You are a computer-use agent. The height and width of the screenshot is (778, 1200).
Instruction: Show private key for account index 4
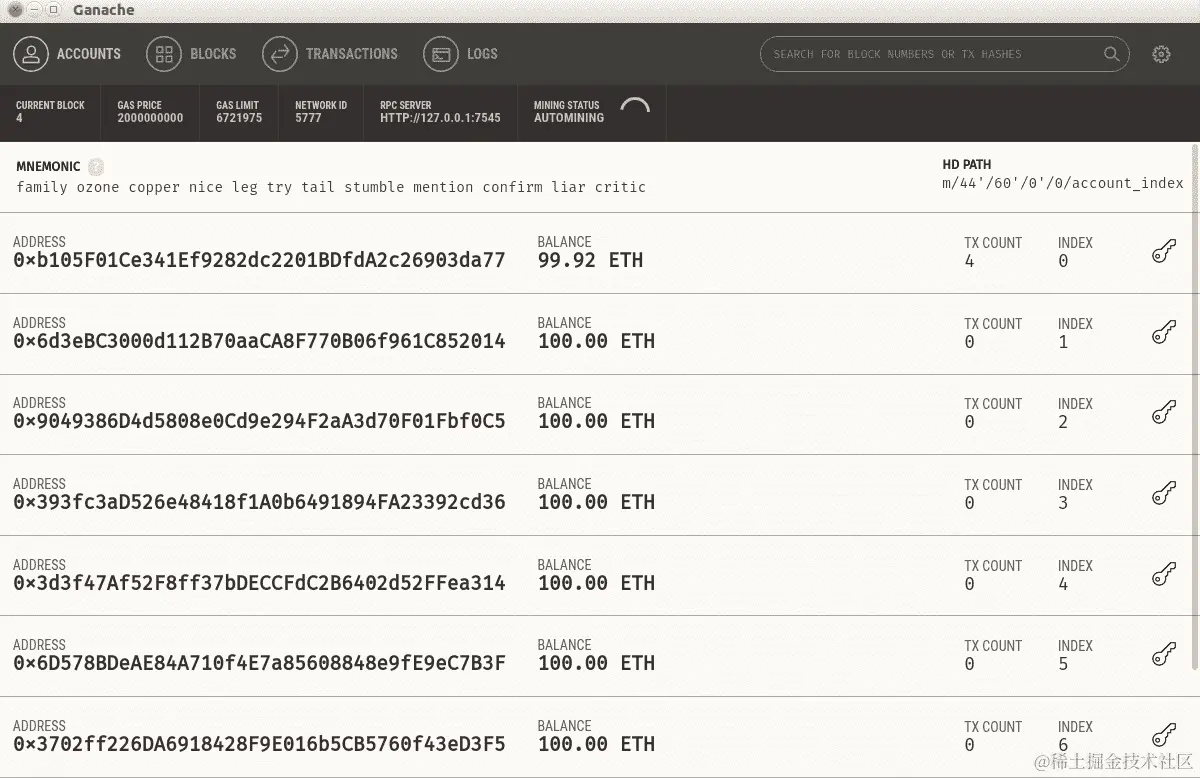point(1163,575)
